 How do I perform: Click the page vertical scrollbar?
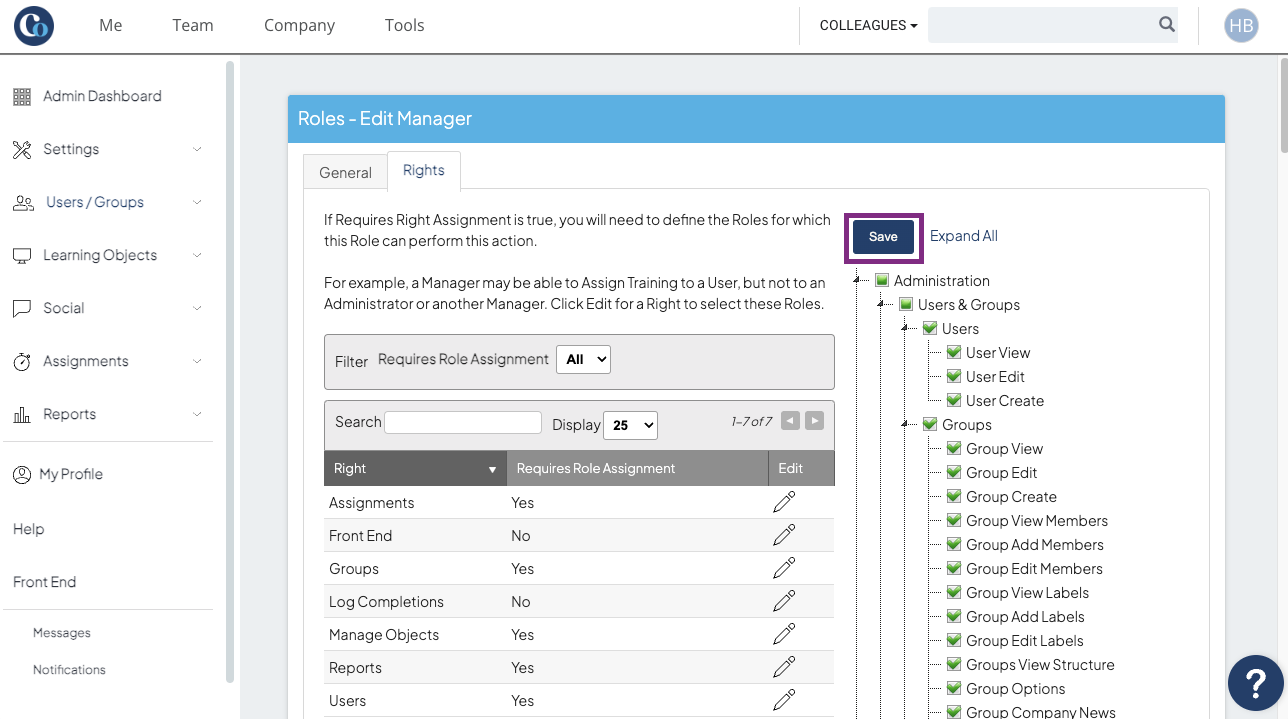click(1283, 105)
